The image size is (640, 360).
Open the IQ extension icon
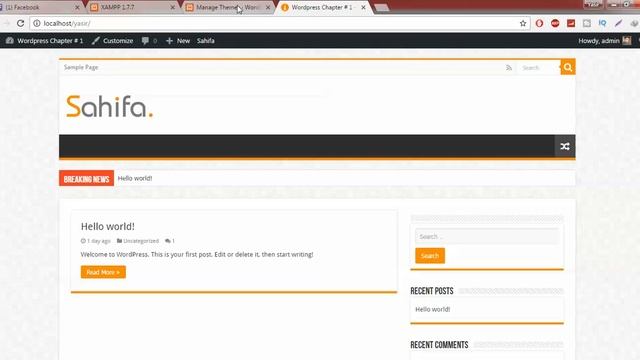click(602, 23)
